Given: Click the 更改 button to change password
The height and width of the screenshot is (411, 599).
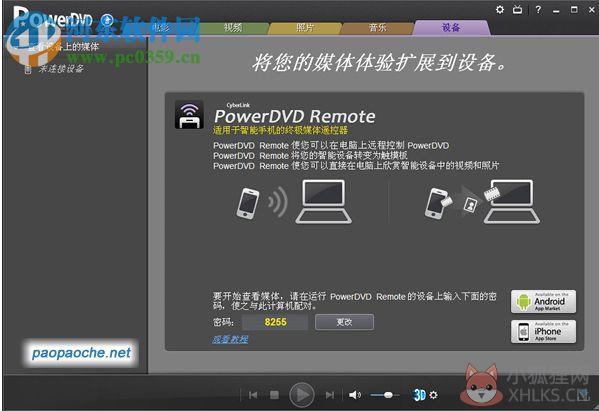Looking at the screenshot, I should click(344, 322).
